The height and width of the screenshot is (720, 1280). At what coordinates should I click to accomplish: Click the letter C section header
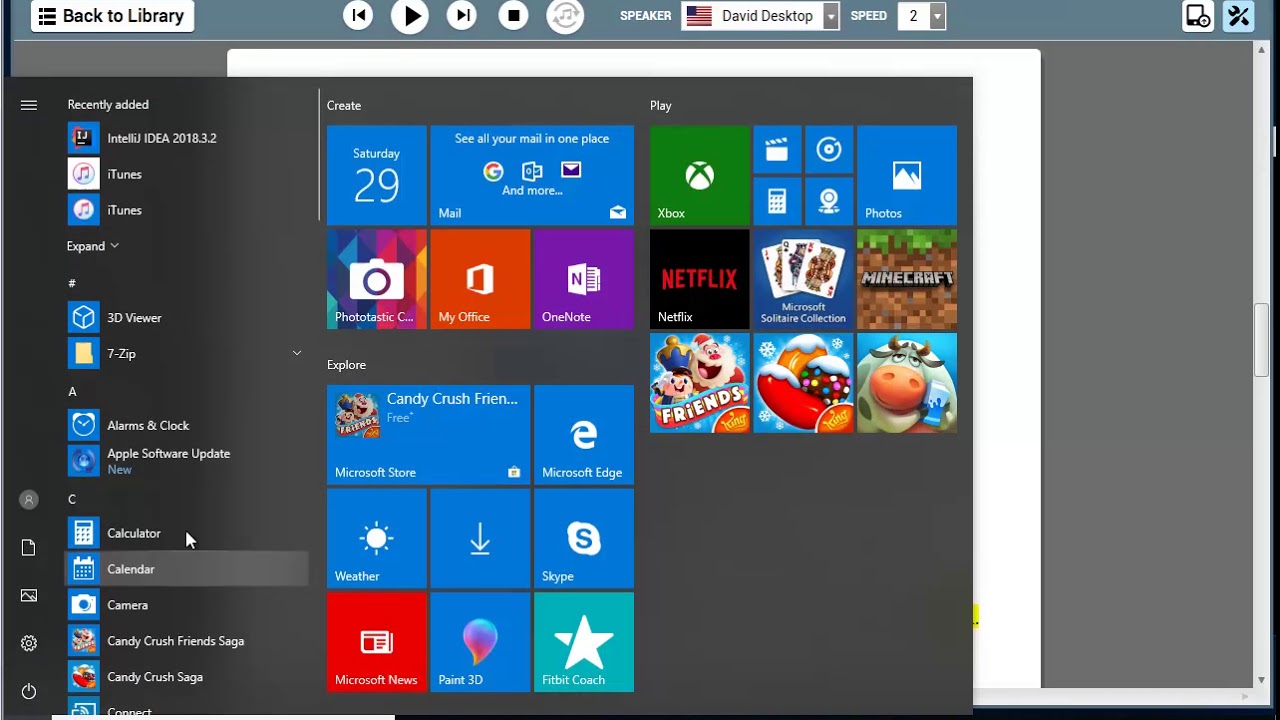point(72,499)
